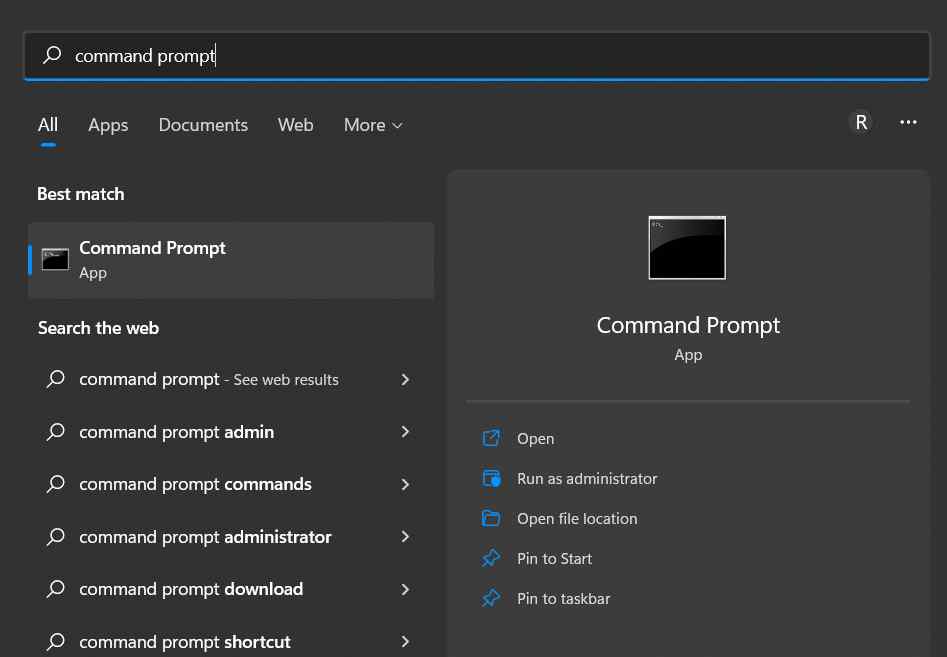This screenshot has height=657, width=947.
Task: Expand arrow for 'command prompt commands'
Action: (405, 484)
